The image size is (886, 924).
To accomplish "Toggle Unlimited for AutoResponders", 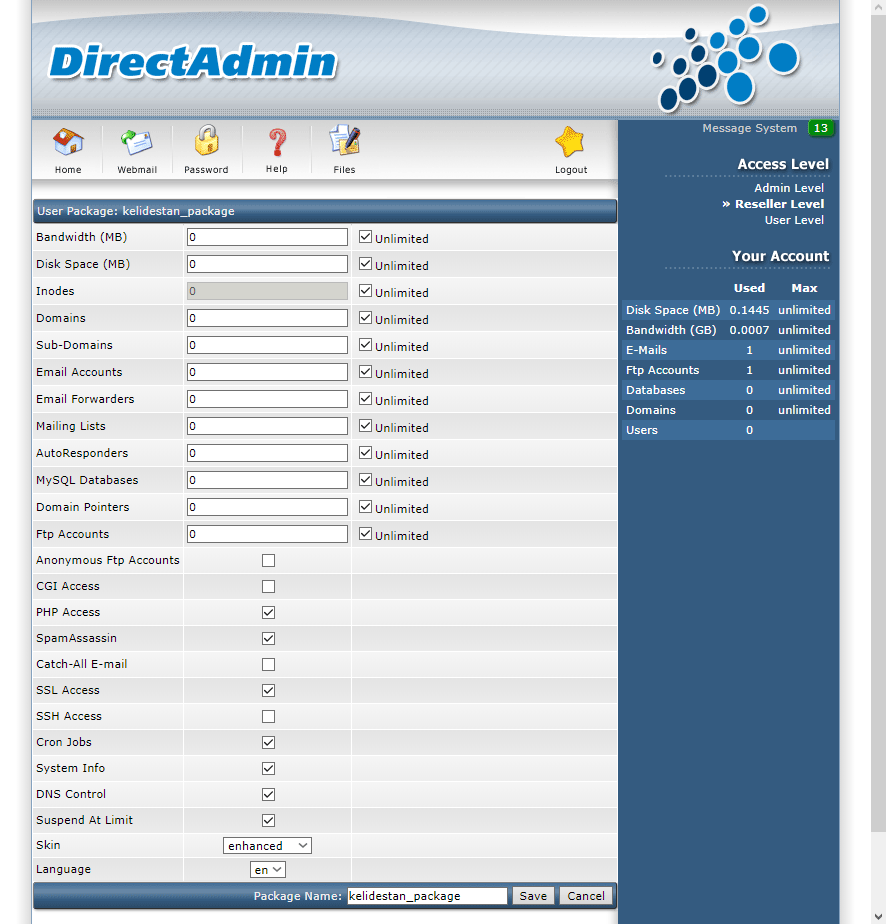I will pos(365,453).
